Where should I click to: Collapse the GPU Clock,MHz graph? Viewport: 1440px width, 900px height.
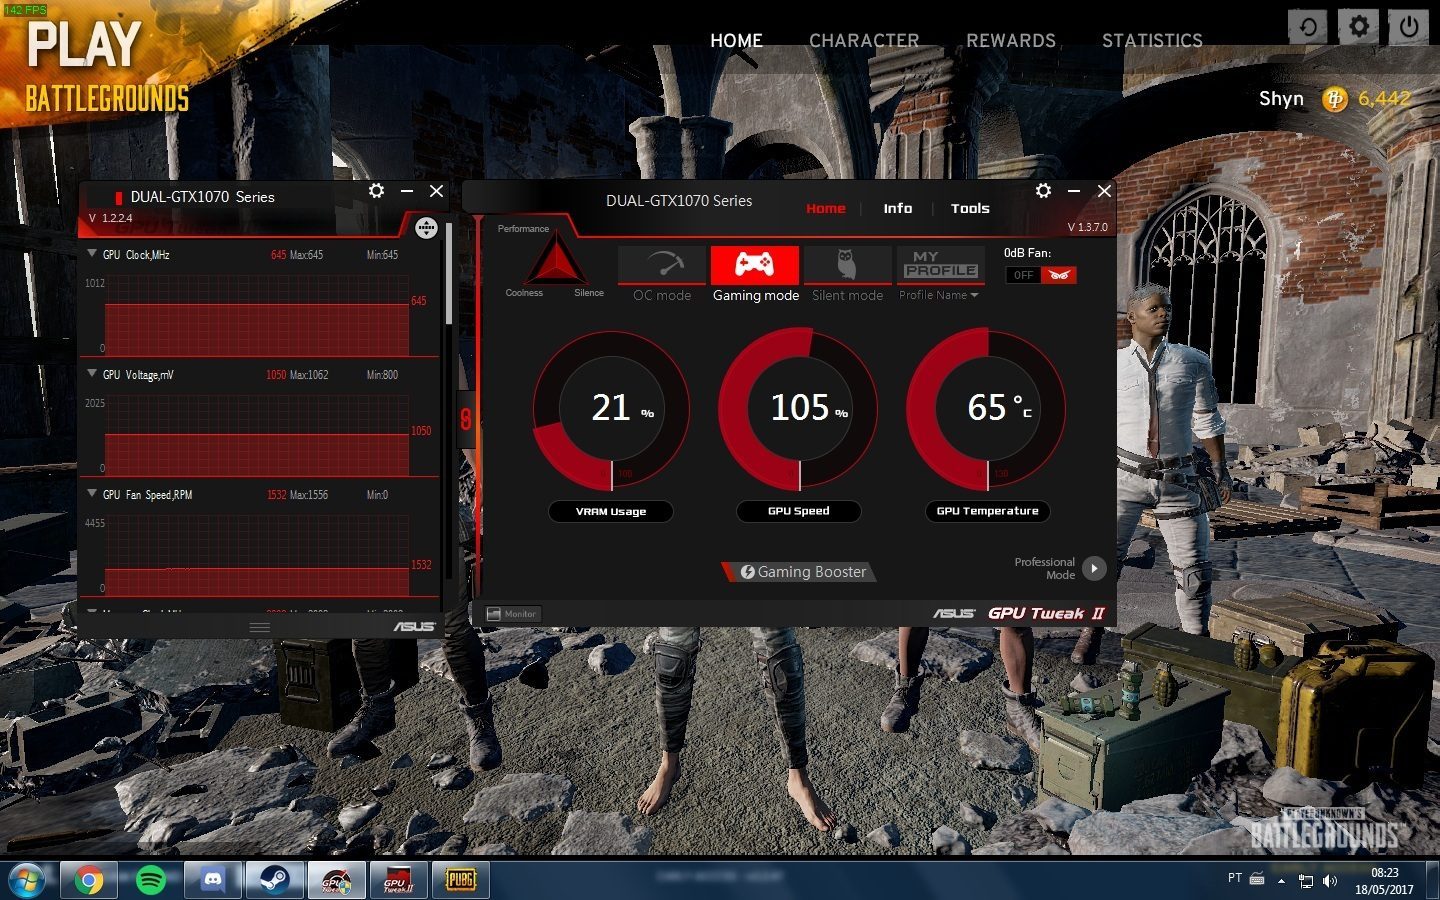pos(92,254)
